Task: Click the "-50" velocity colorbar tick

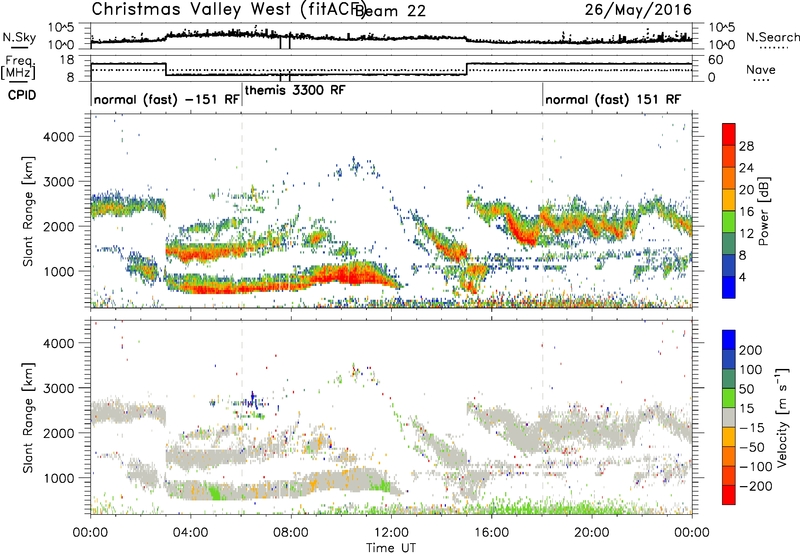Action: (x=751, y=447)
